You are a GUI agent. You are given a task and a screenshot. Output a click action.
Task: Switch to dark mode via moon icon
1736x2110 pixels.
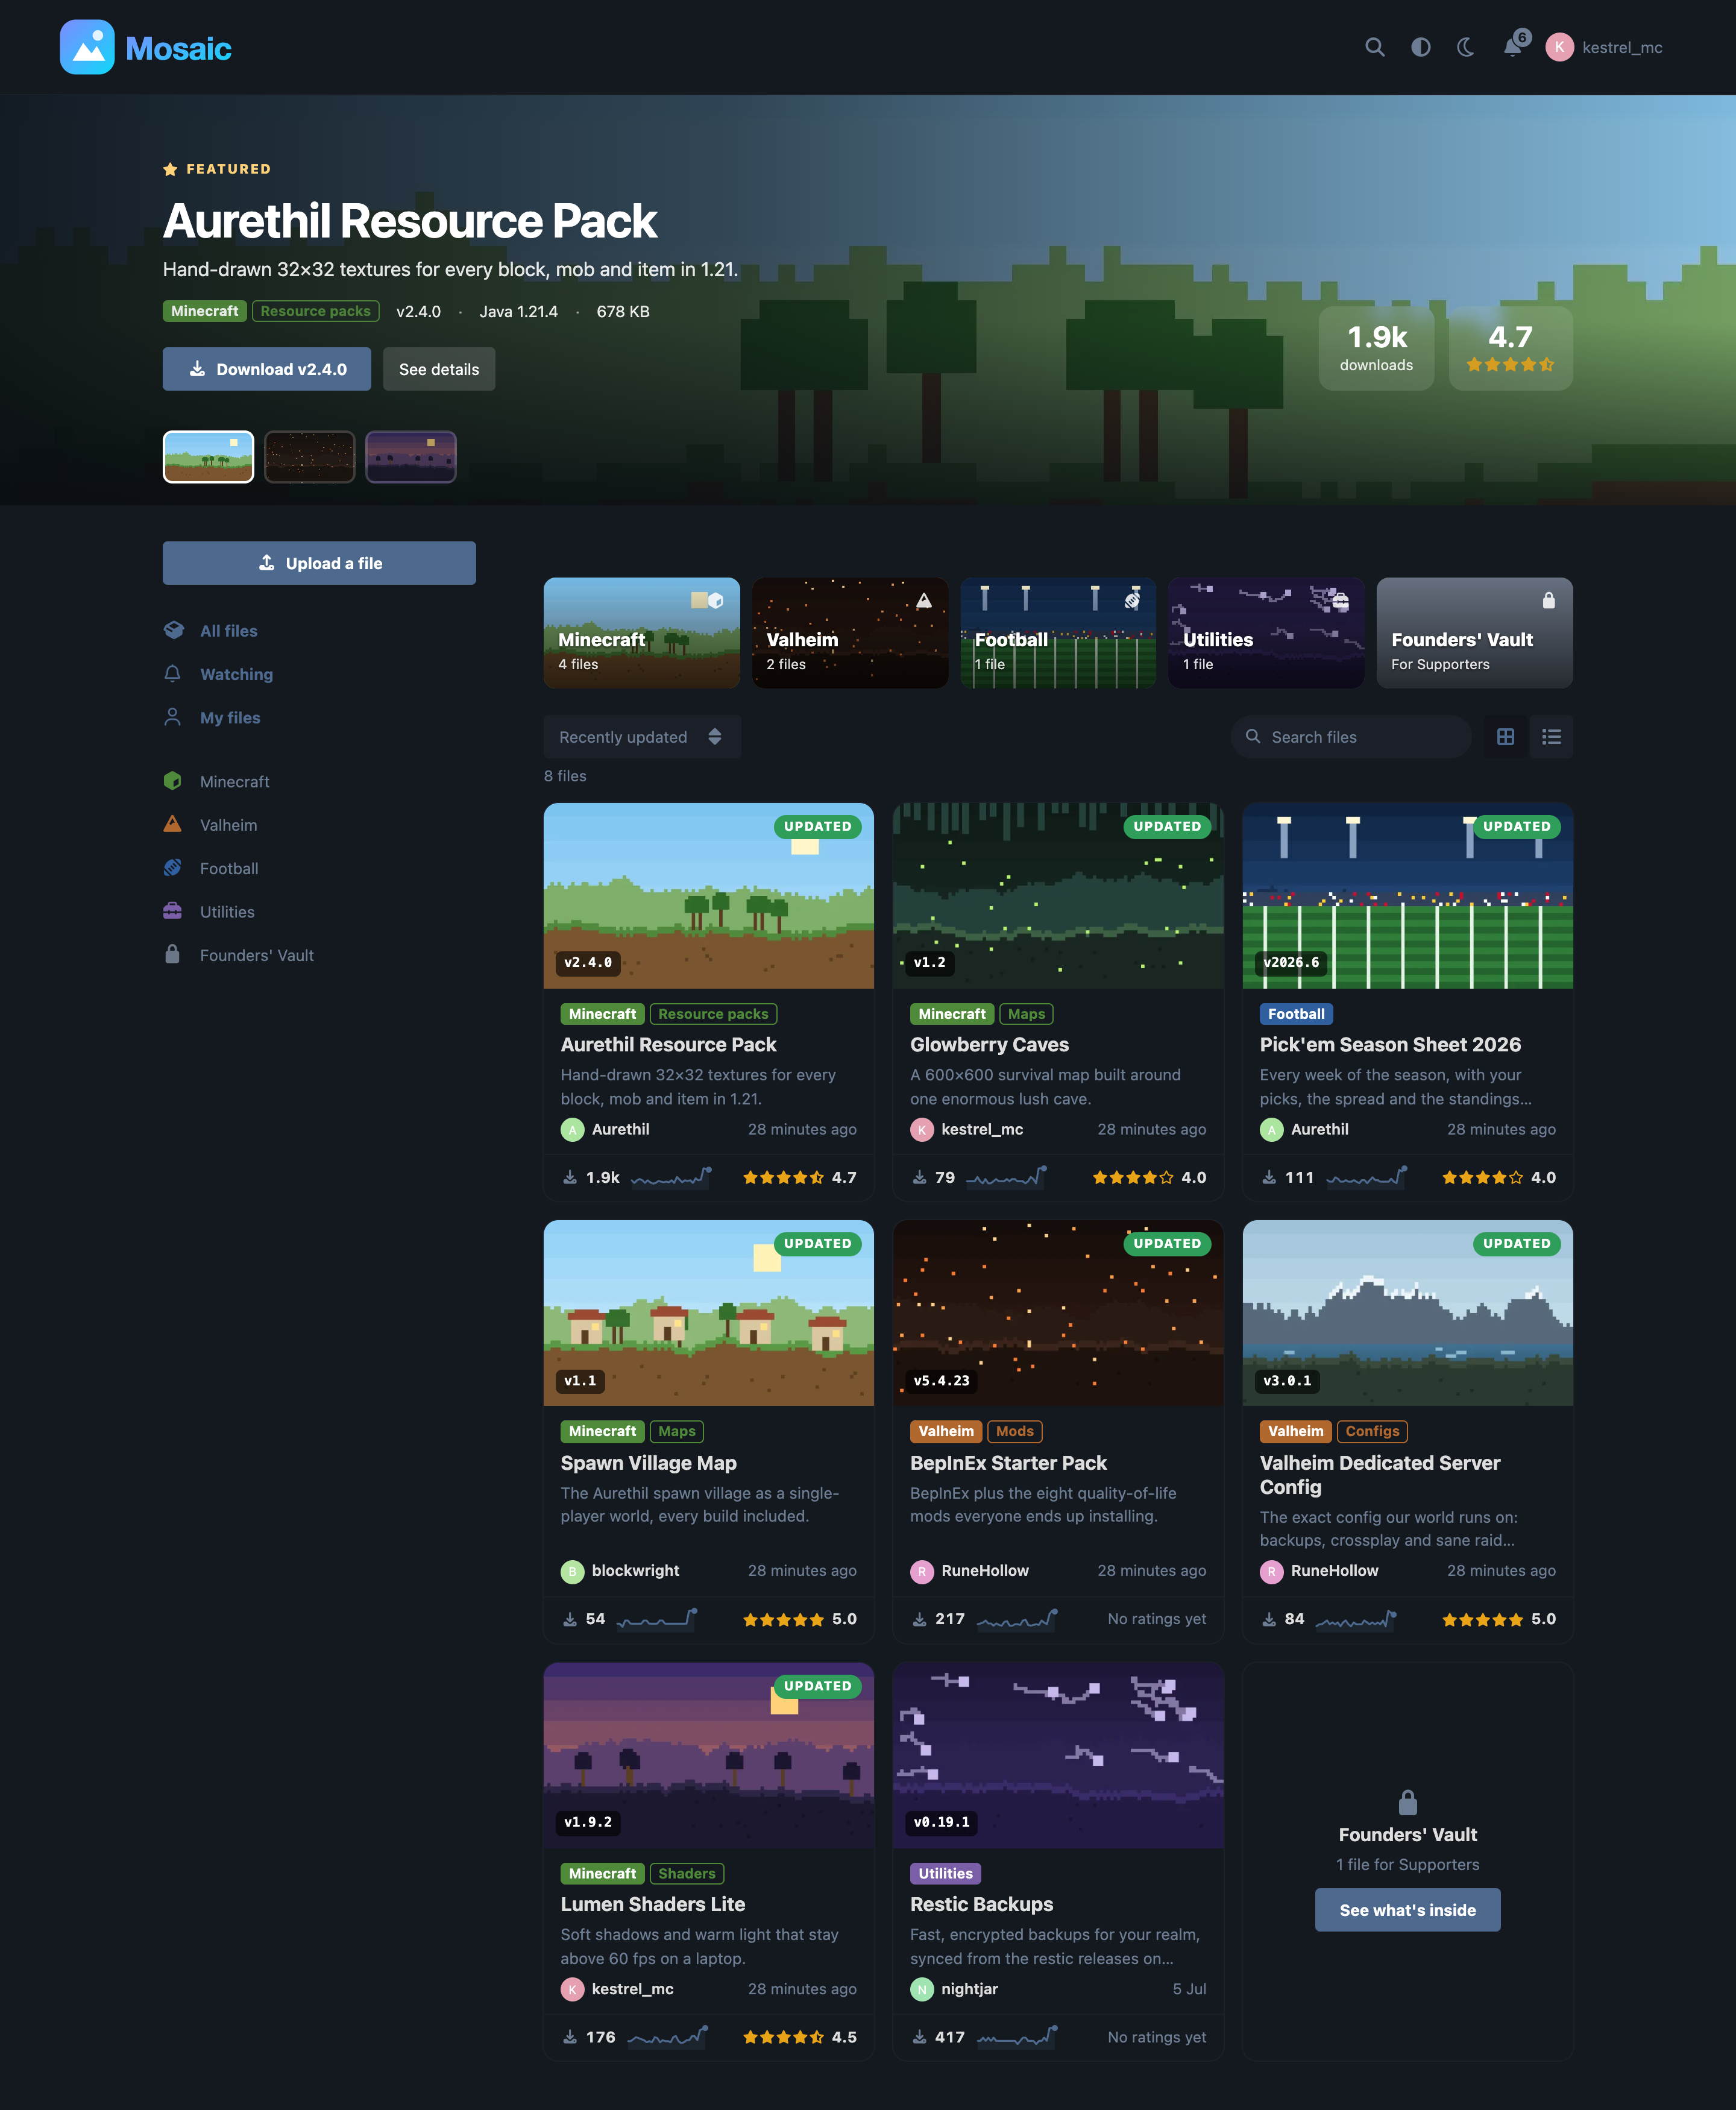(1466, 47)
